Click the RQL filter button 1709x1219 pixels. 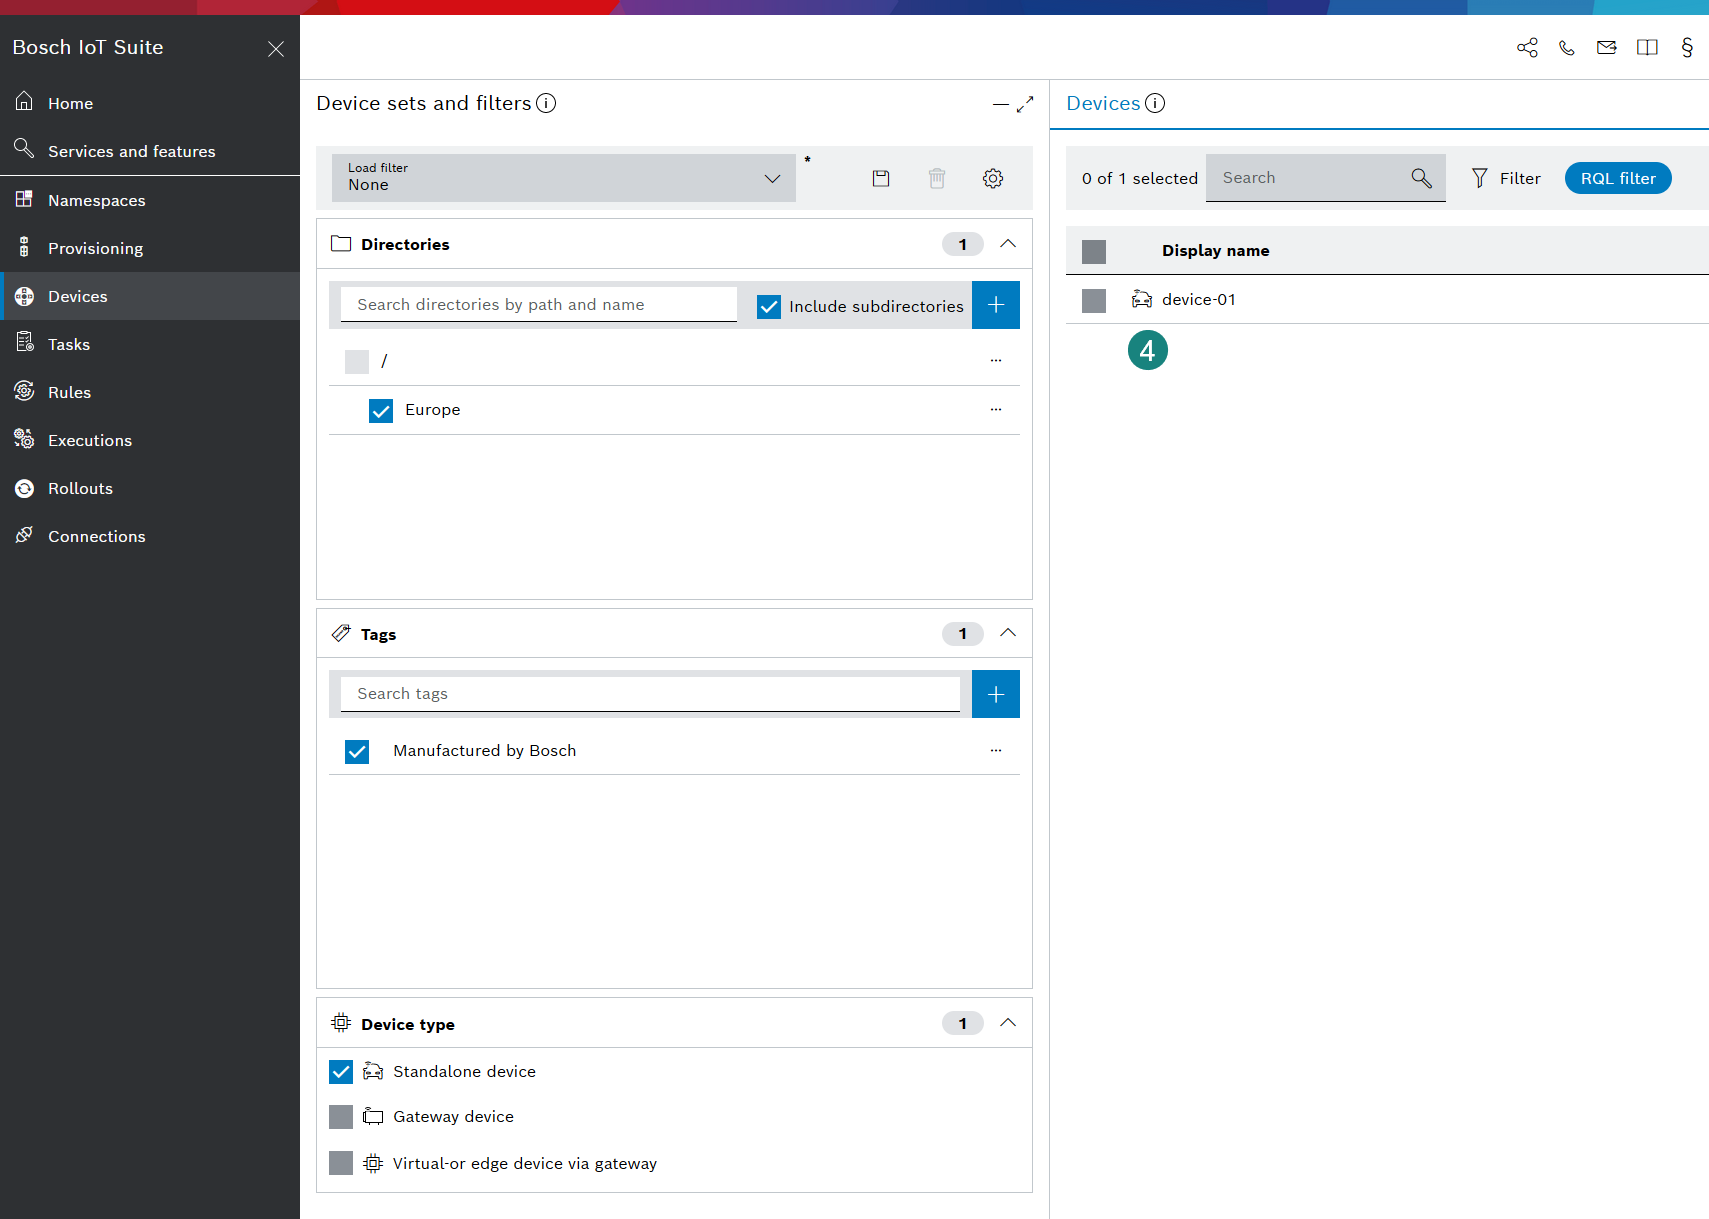pos(1618,178)
